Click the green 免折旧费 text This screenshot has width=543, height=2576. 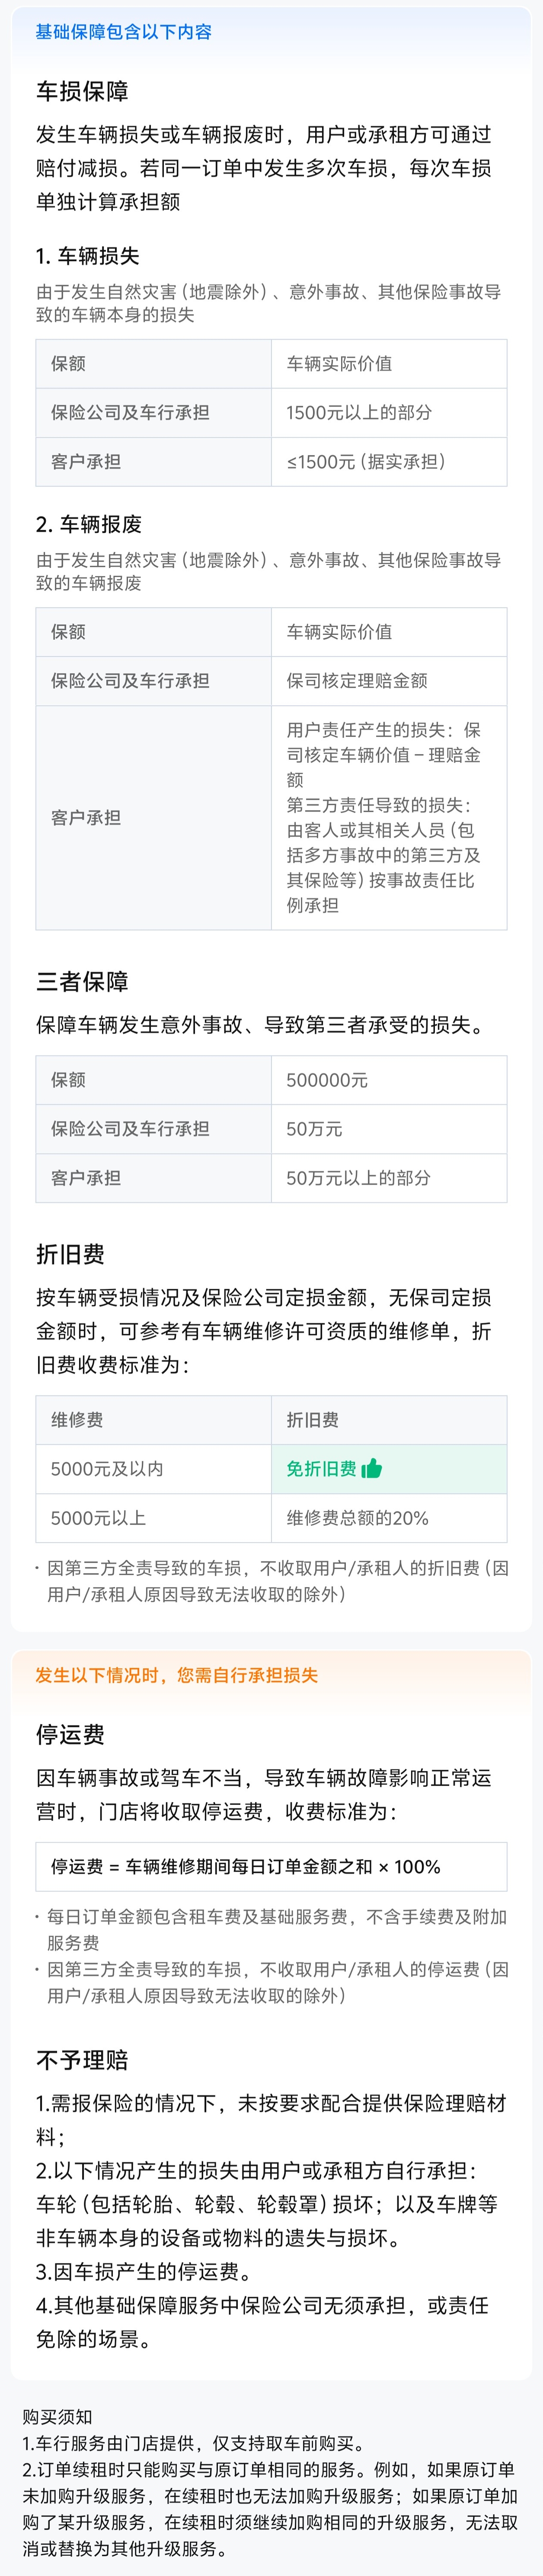pos(321,1468)
